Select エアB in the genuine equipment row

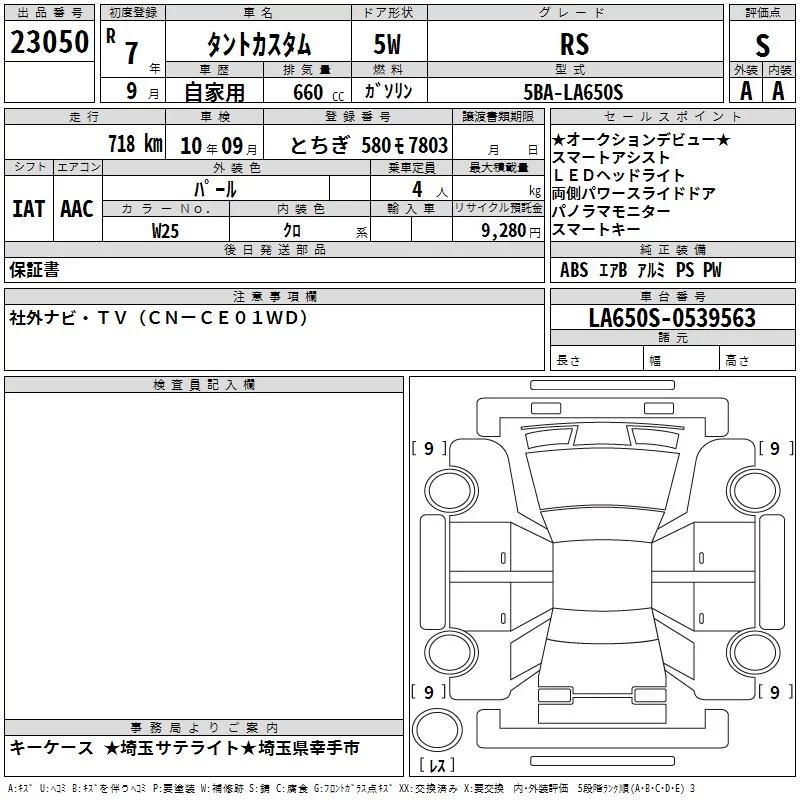tap(613, 270)
